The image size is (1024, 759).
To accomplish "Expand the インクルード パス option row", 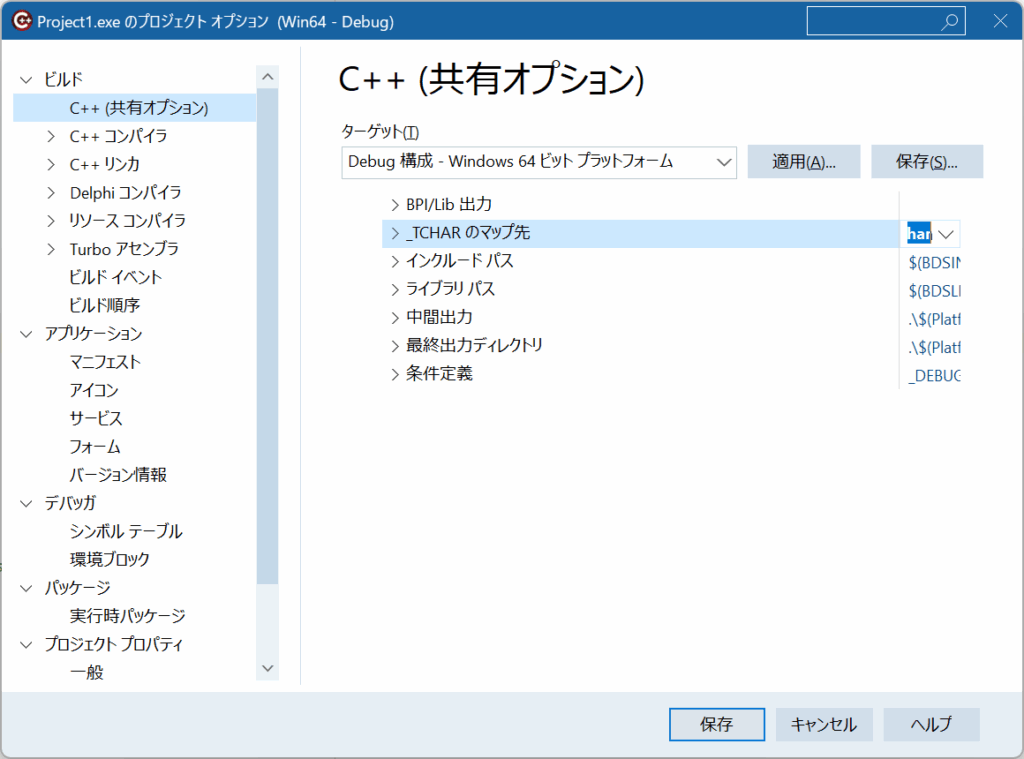I will pos(393,261).
